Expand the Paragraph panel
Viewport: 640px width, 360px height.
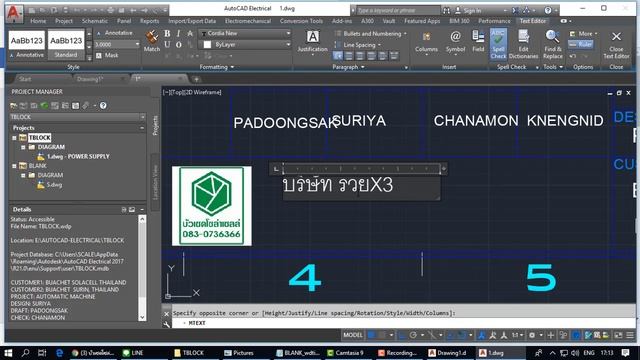click(348, 67)
